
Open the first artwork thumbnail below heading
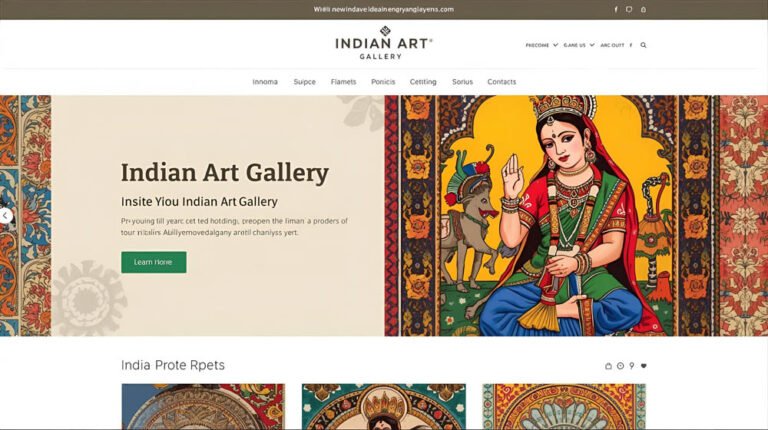click(203, 406)
